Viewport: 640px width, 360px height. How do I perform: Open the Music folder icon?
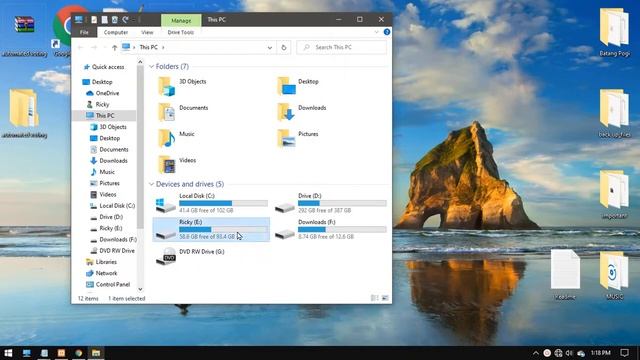point(167,138)
